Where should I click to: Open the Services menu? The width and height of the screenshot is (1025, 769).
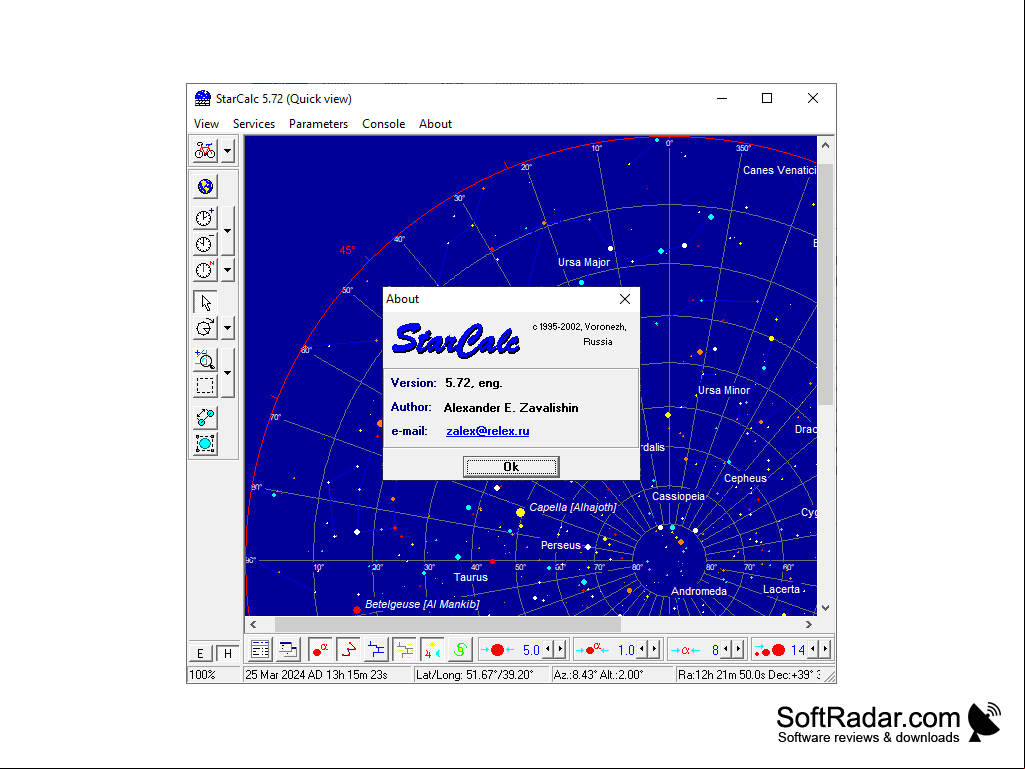pyautogui.click(x=254, y=124)
